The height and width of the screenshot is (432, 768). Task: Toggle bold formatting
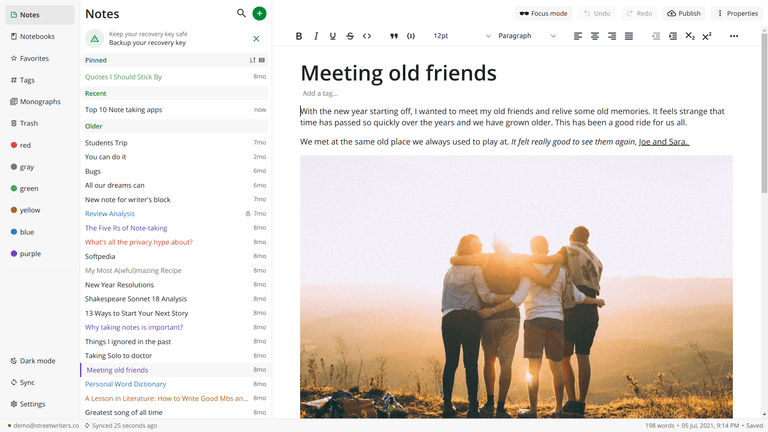(x=299, y=36)
